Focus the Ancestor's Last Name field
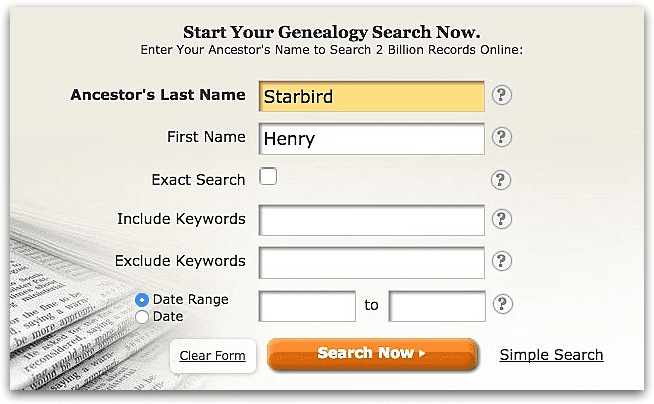 [372, 96]
